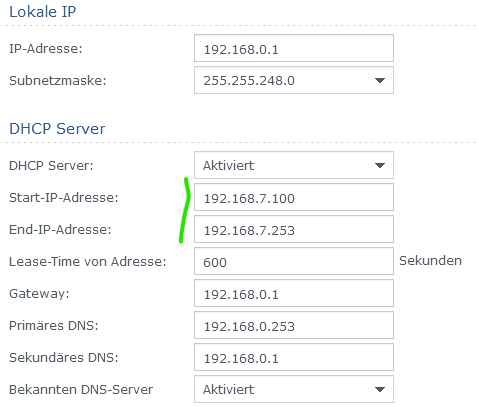479x407 pixels.
Task: Click the Sekunden unit text
Action: coord(430,261)
